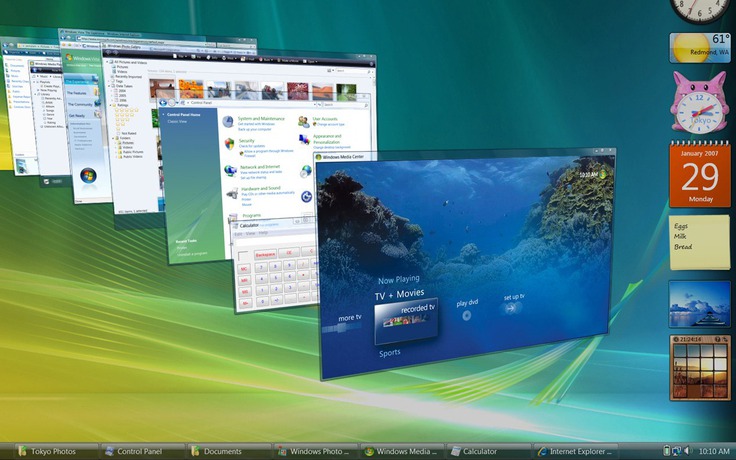The height and width of the screenshot is (460, 736).
Task: Open the recorded tv tile
Action: [x=406, y=320]
